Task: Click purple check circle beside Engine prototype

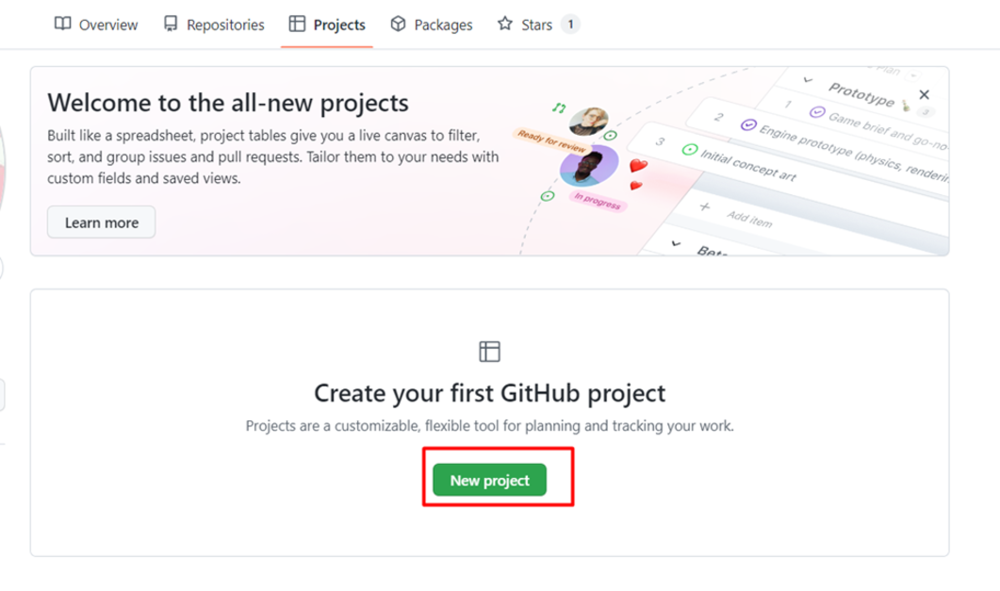Action: [x=748, y=125]
